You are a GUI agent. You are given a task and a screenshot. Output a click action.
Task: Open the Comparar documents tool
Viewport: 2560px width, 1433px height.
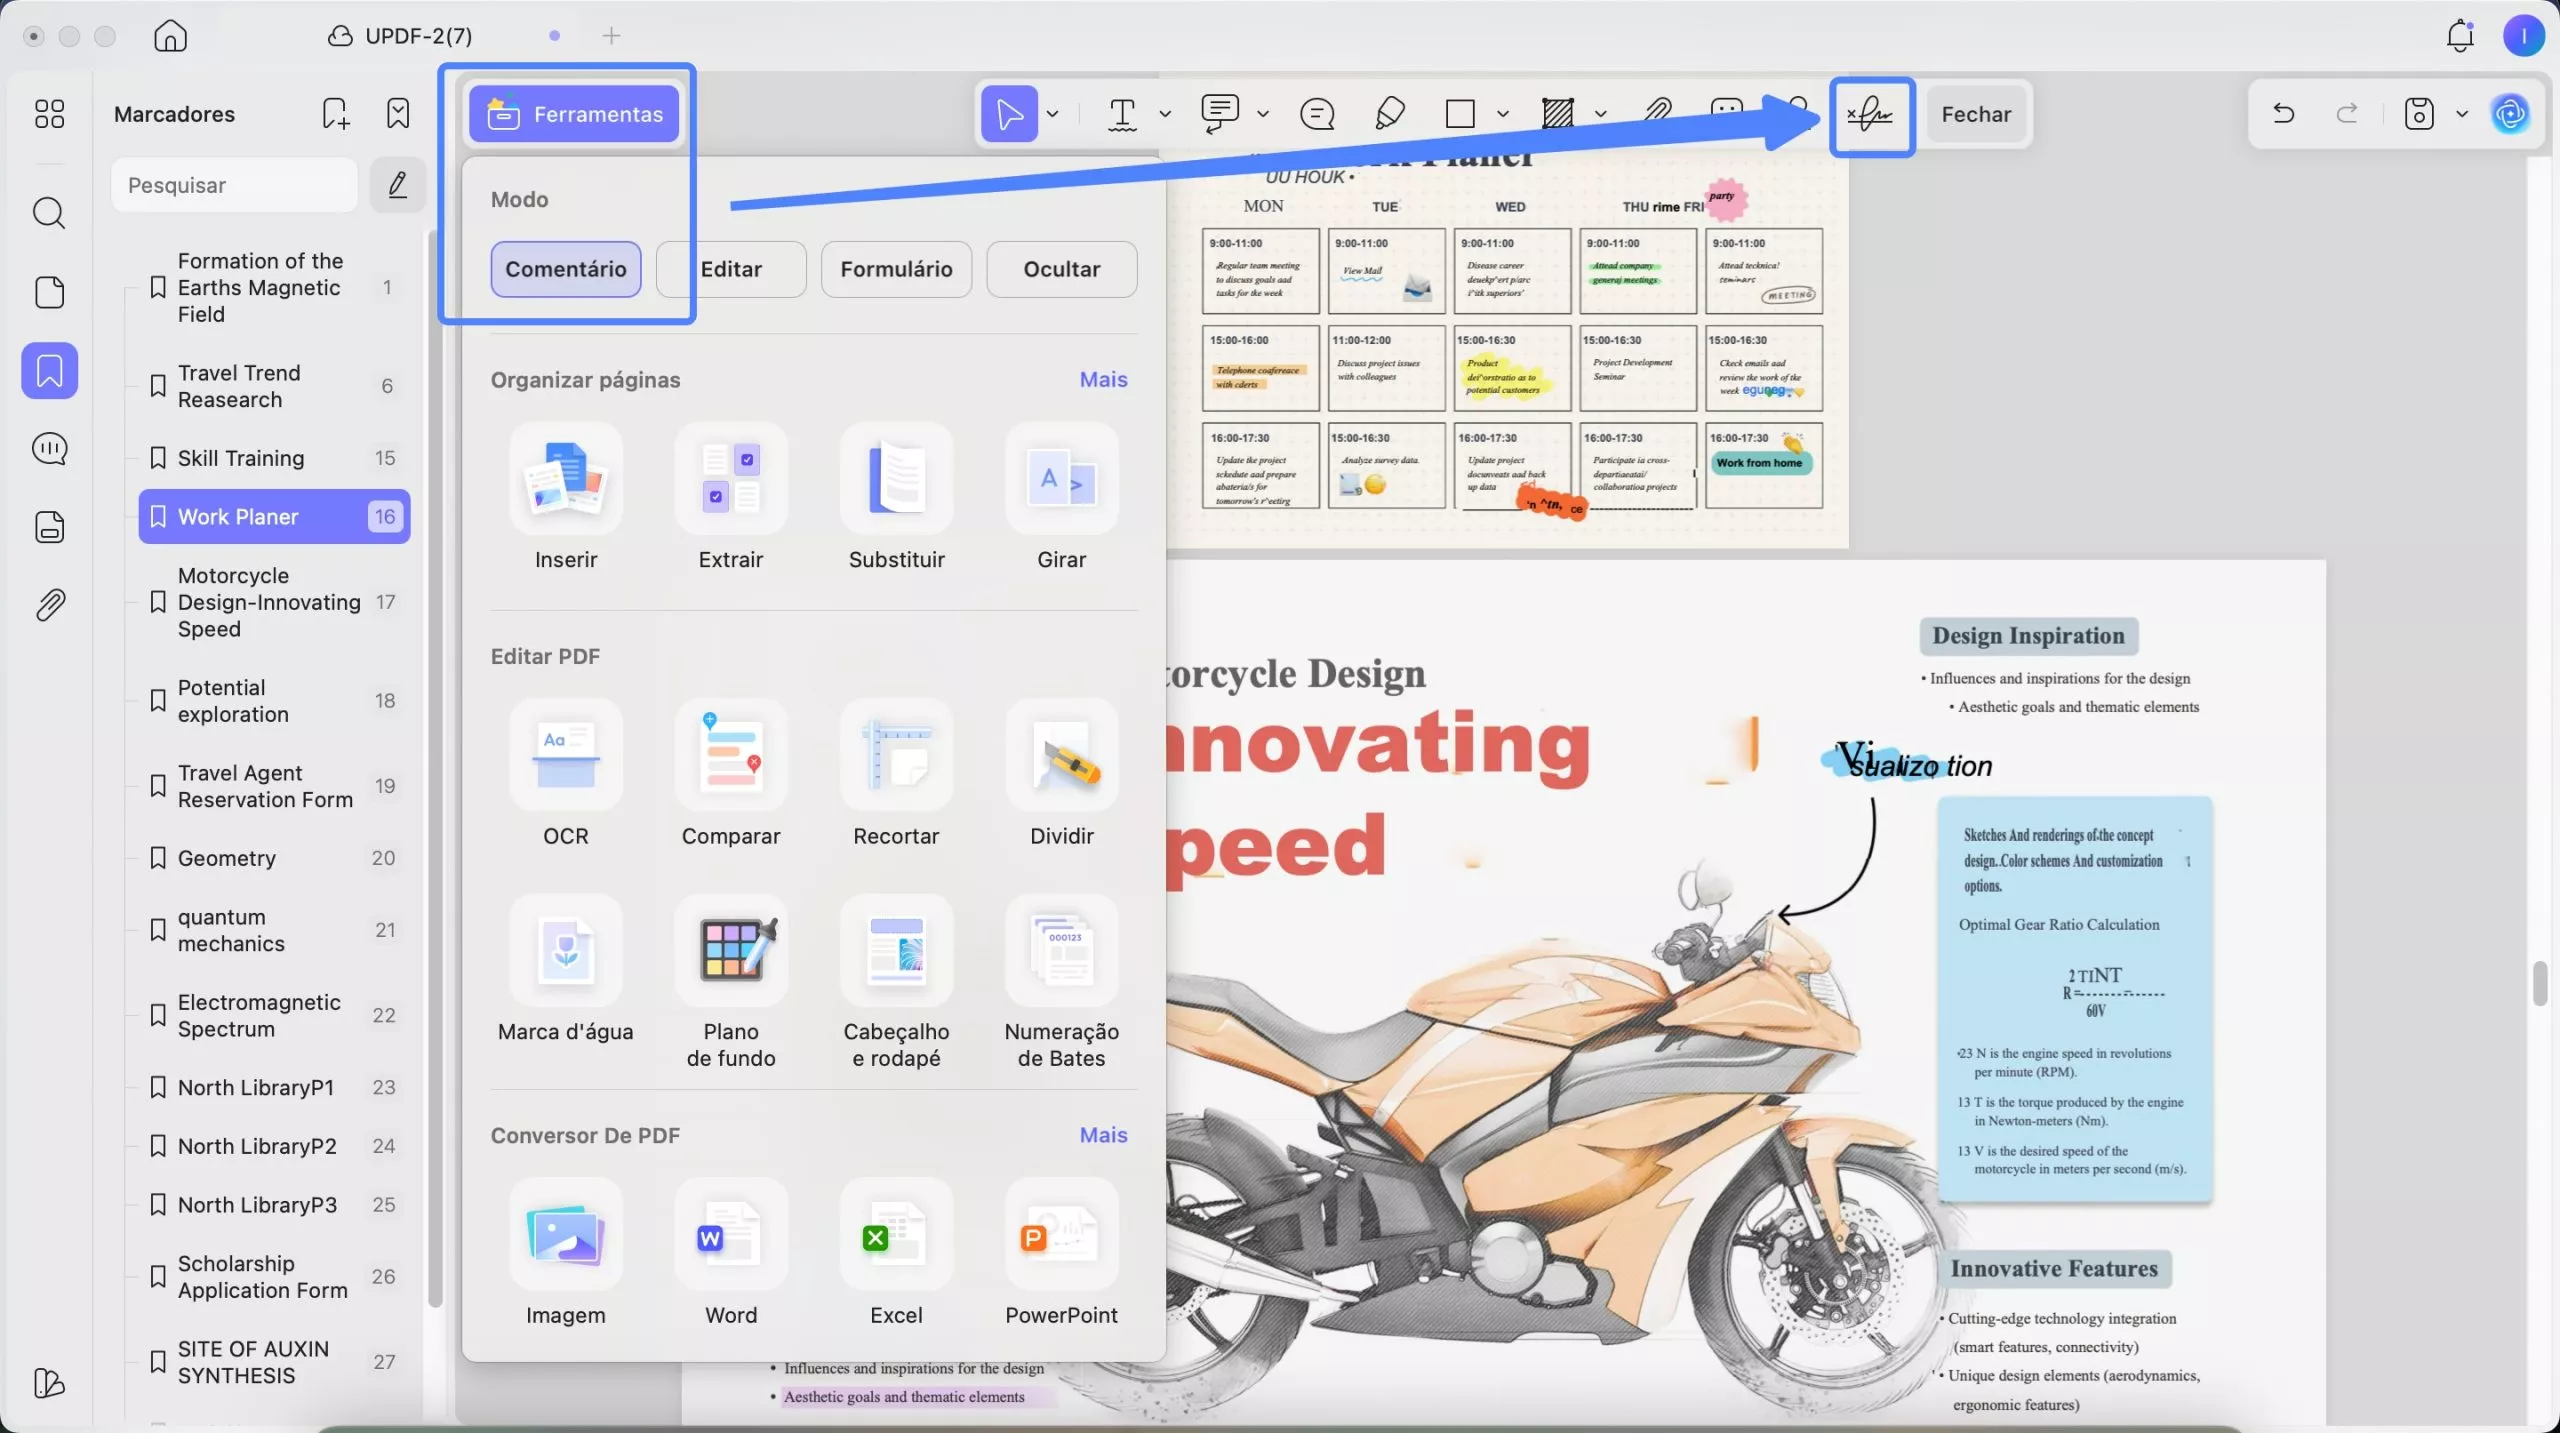(x=731, y=774)
